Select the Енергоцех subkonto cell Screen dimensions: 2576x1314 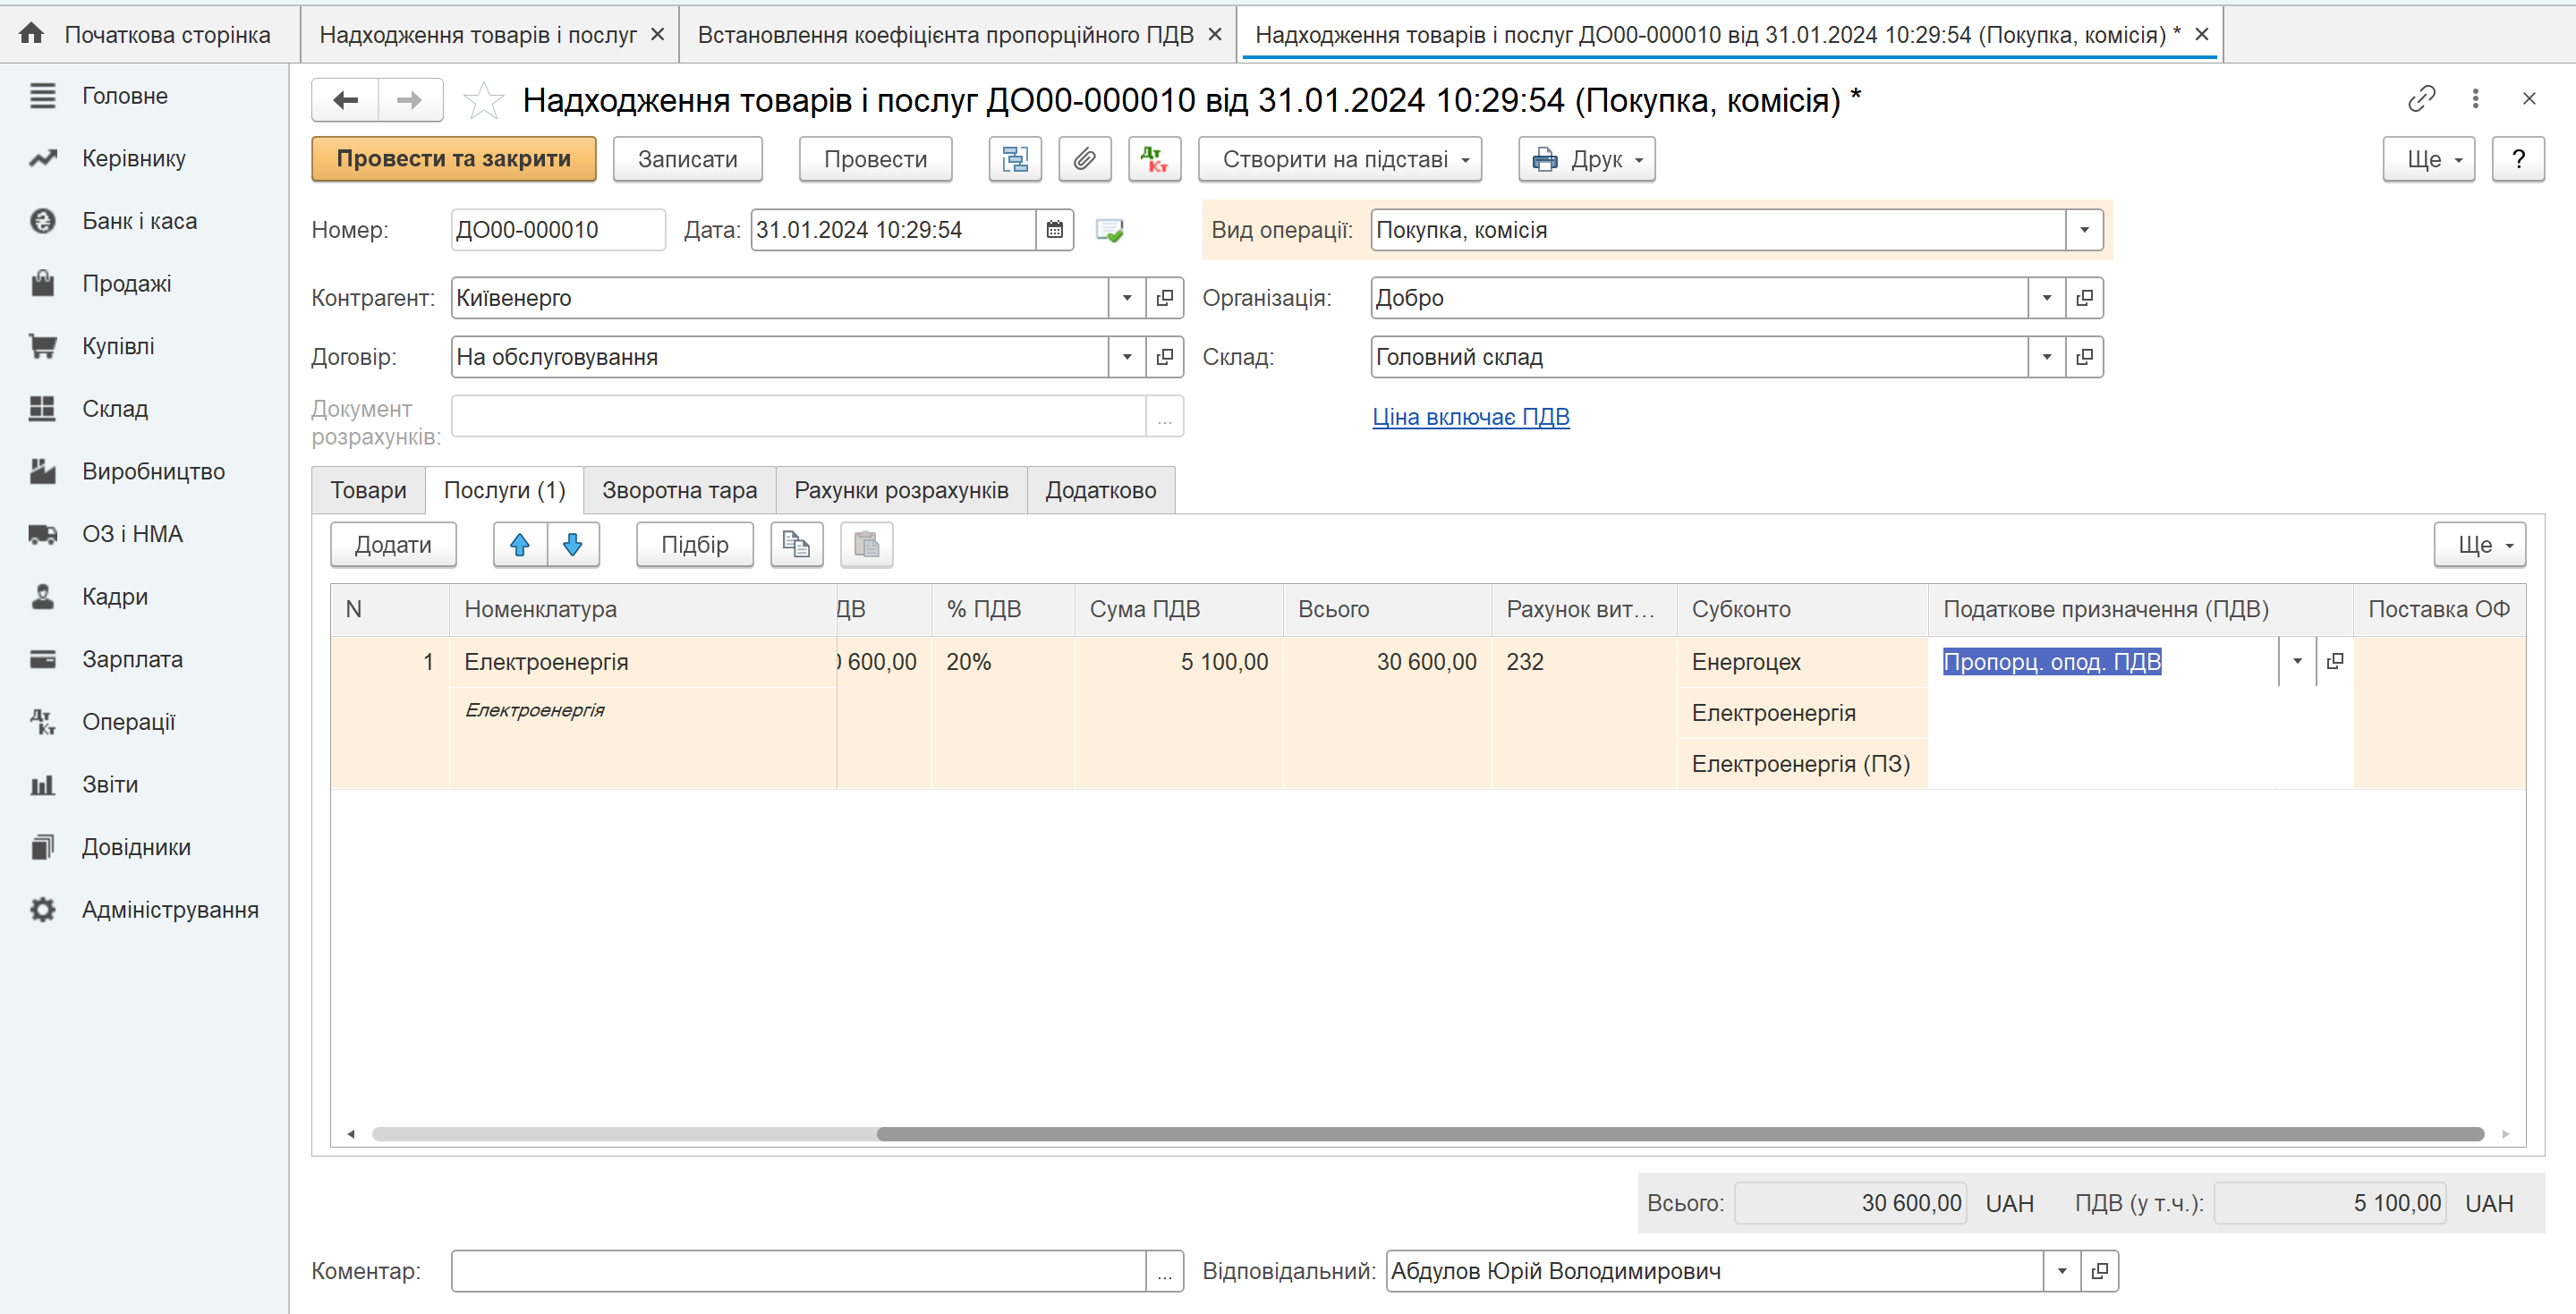click(x=1802, y=662)
